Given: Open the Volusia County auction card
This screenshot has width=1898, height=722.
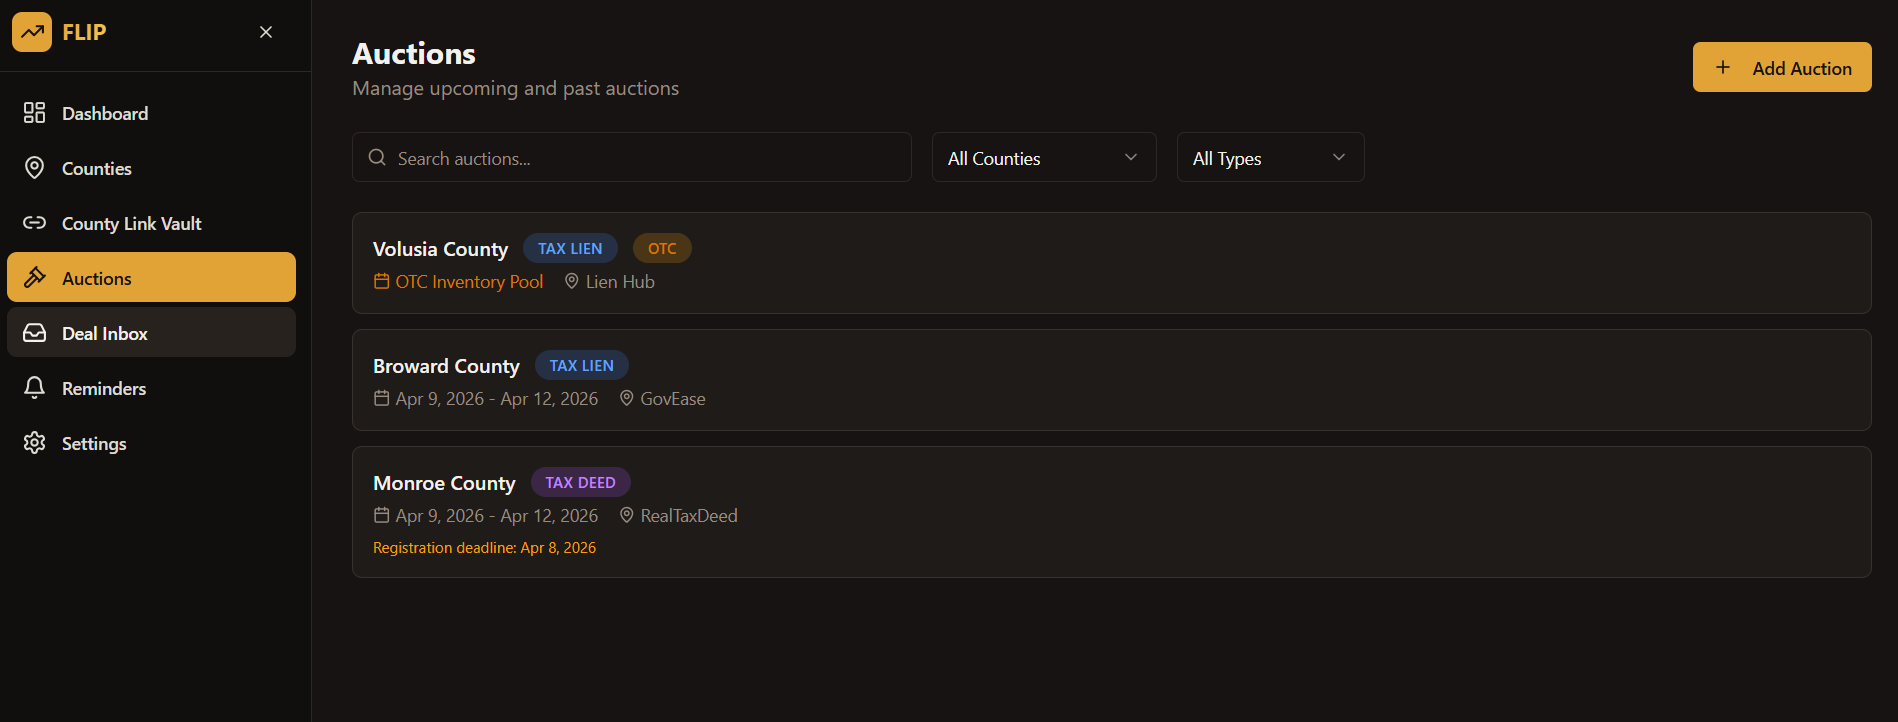Looking at the screenshot, I should [x=1111, y=263].
